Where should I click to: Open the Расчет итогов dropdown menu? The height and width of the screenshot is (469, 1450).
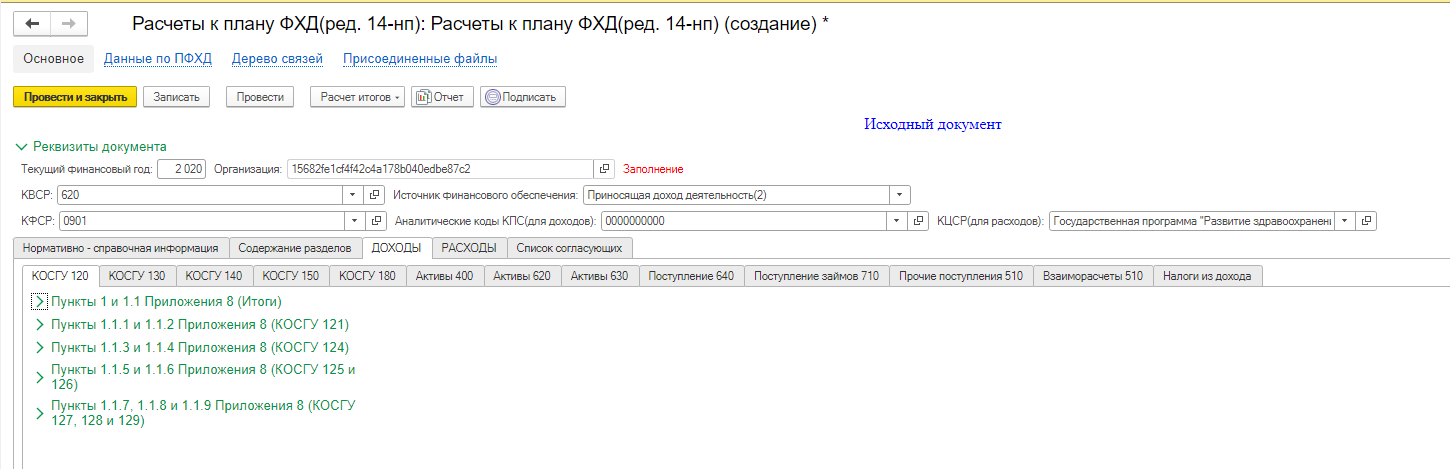pyautogui.click(x=357, y=97)
